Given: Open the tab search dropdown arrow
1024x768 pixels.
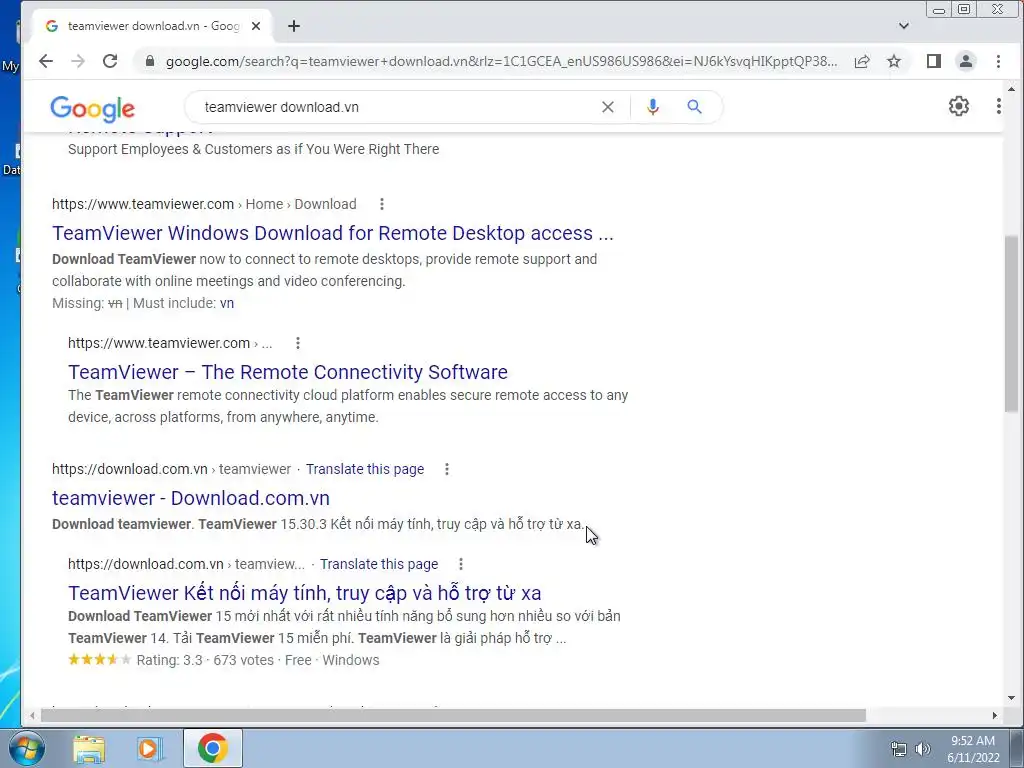Looking at the screenshot, I should 904,26.
